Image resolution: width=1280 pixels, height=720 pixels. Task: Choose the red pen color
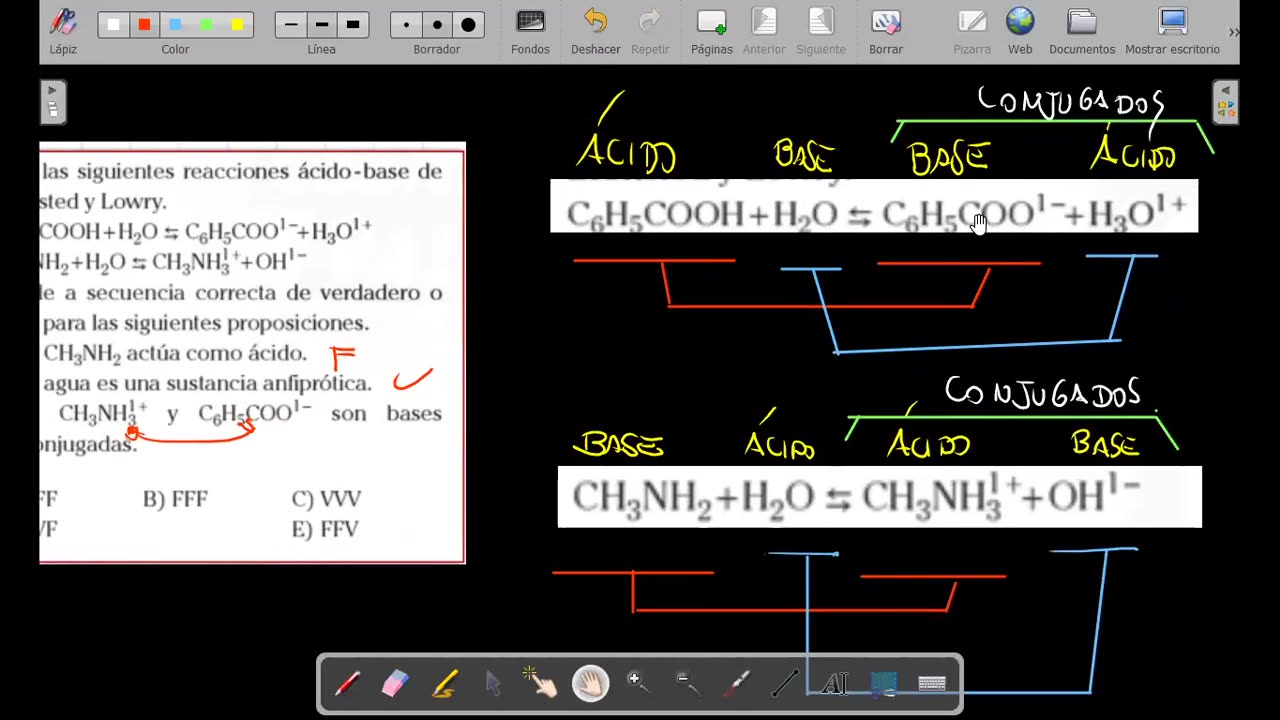coord(144,24)
